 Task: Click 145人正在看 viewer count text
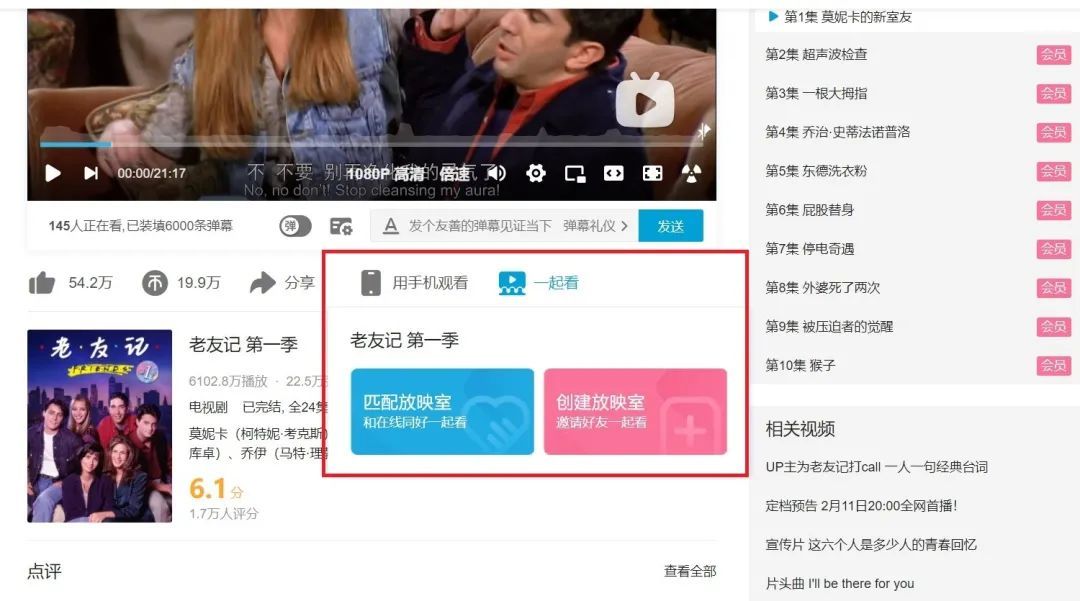click(x=141, y=226)
